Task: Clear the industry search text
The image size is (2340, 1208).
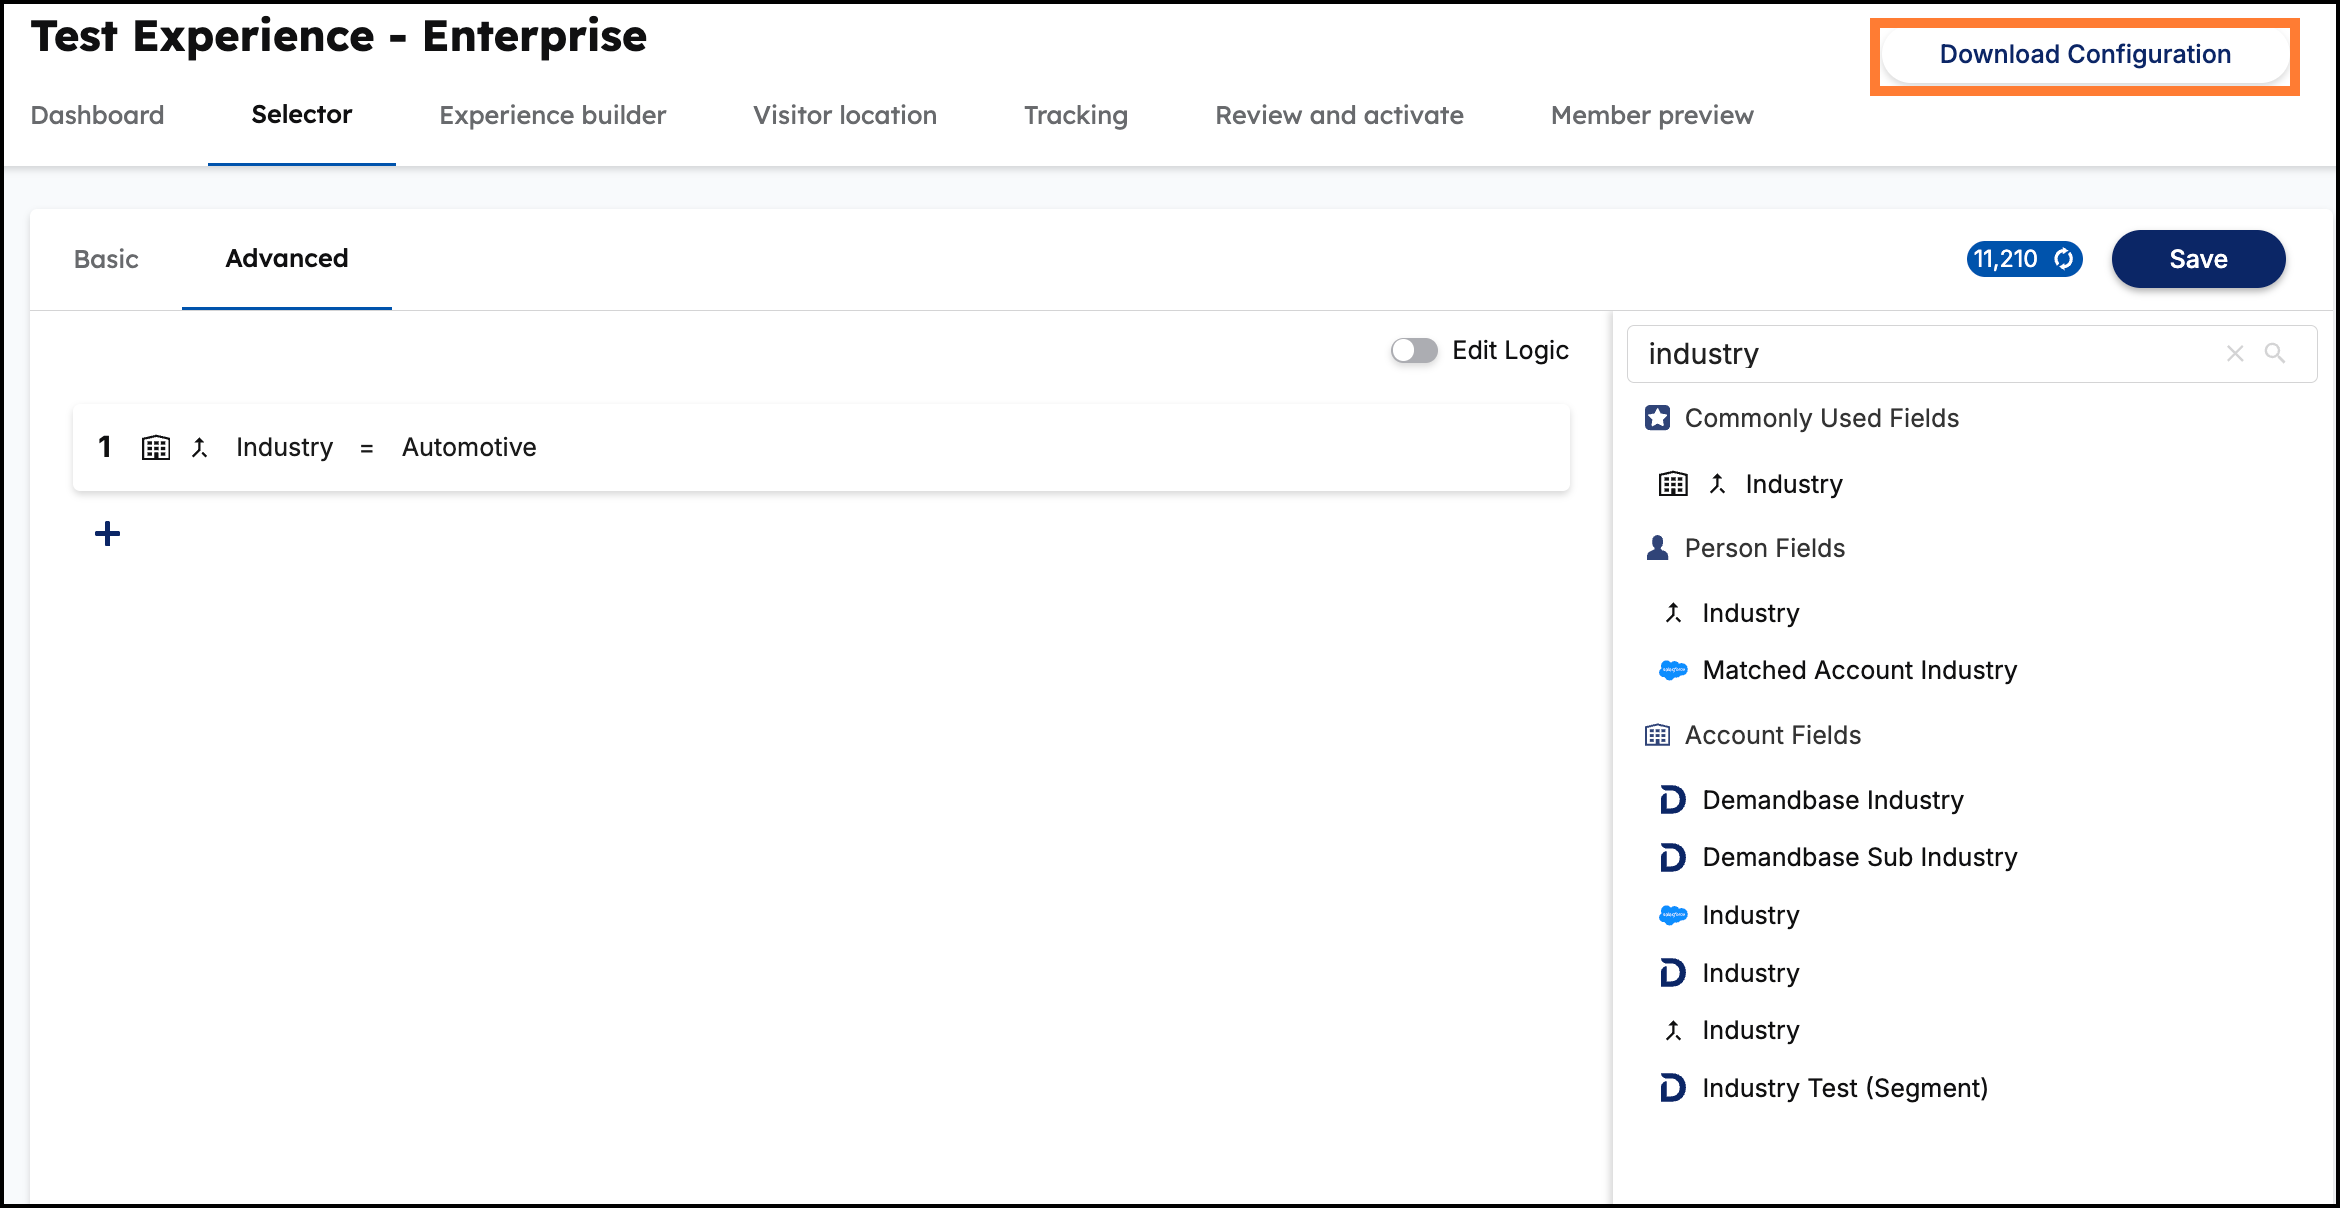Action: pyautogui.click(x=2236, y=354)
